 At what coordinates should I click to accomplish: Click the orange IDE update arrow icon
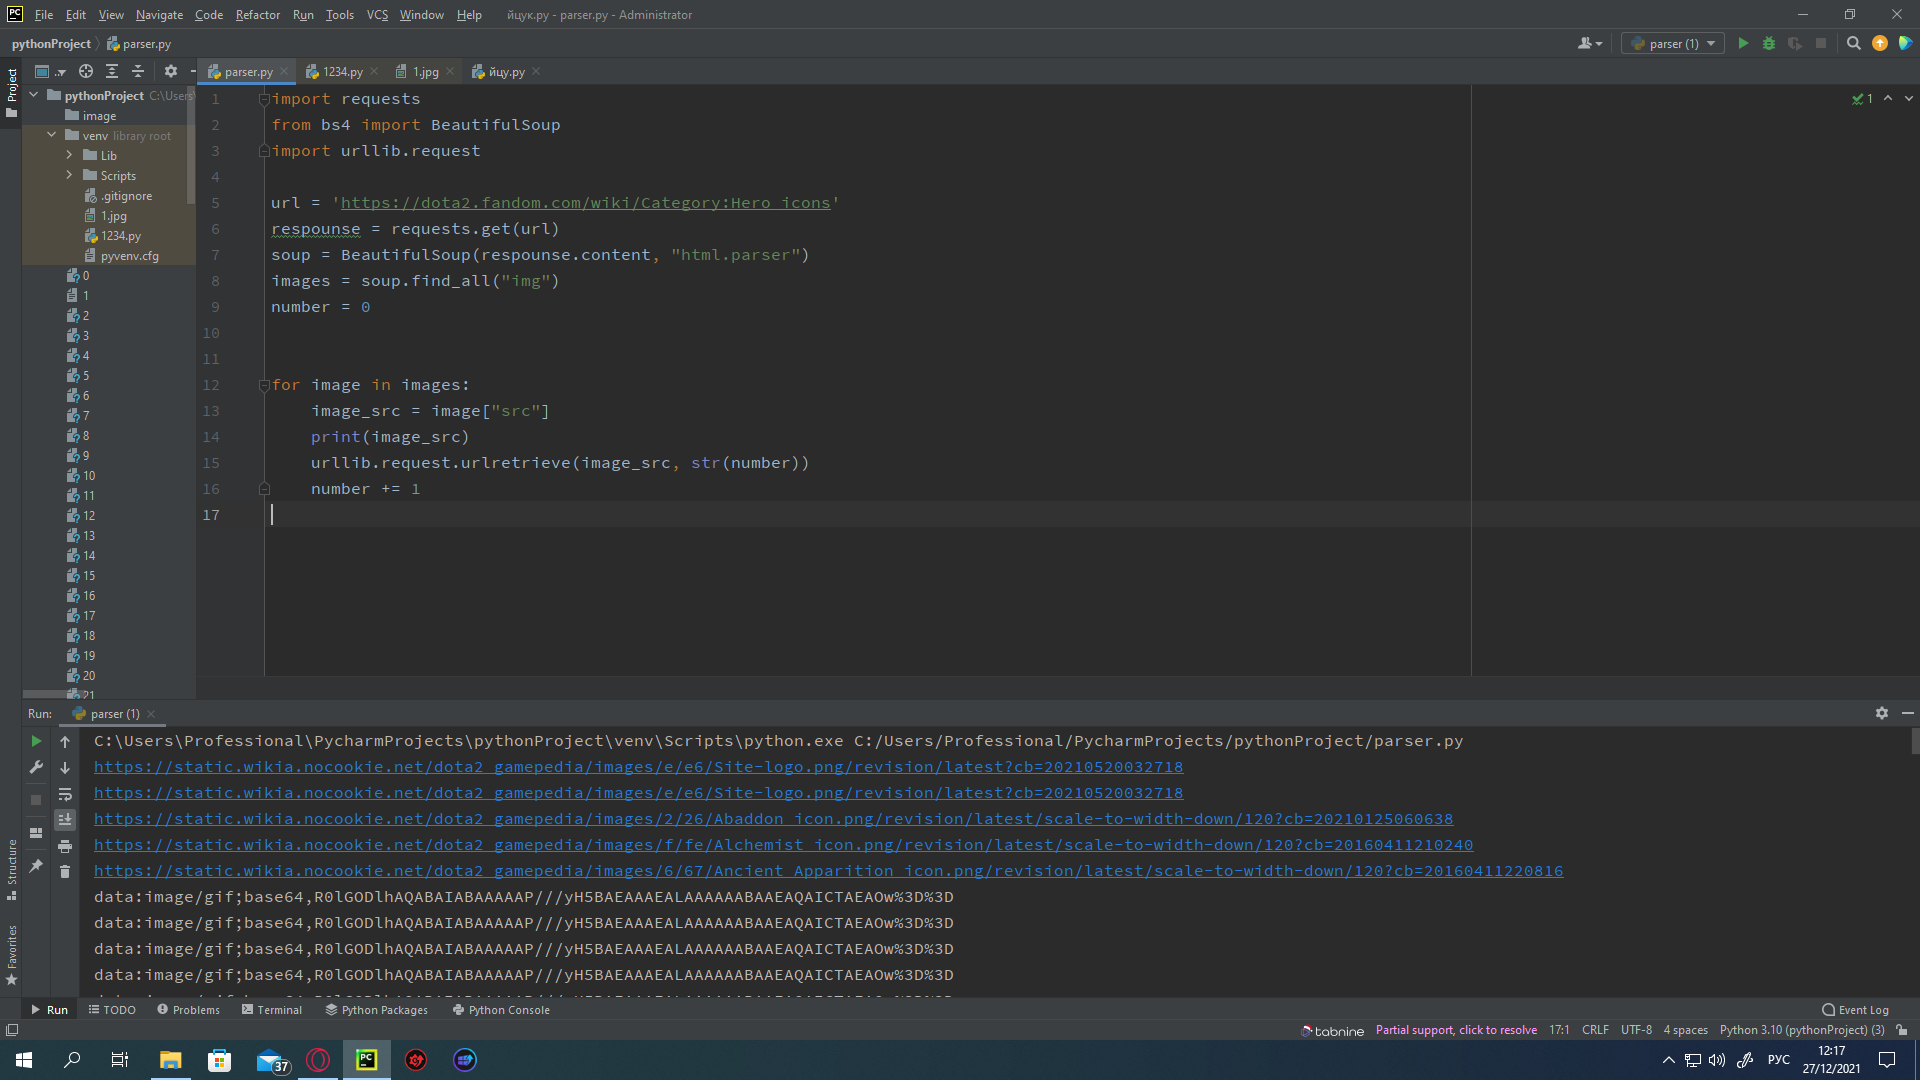click(1880, 44)
